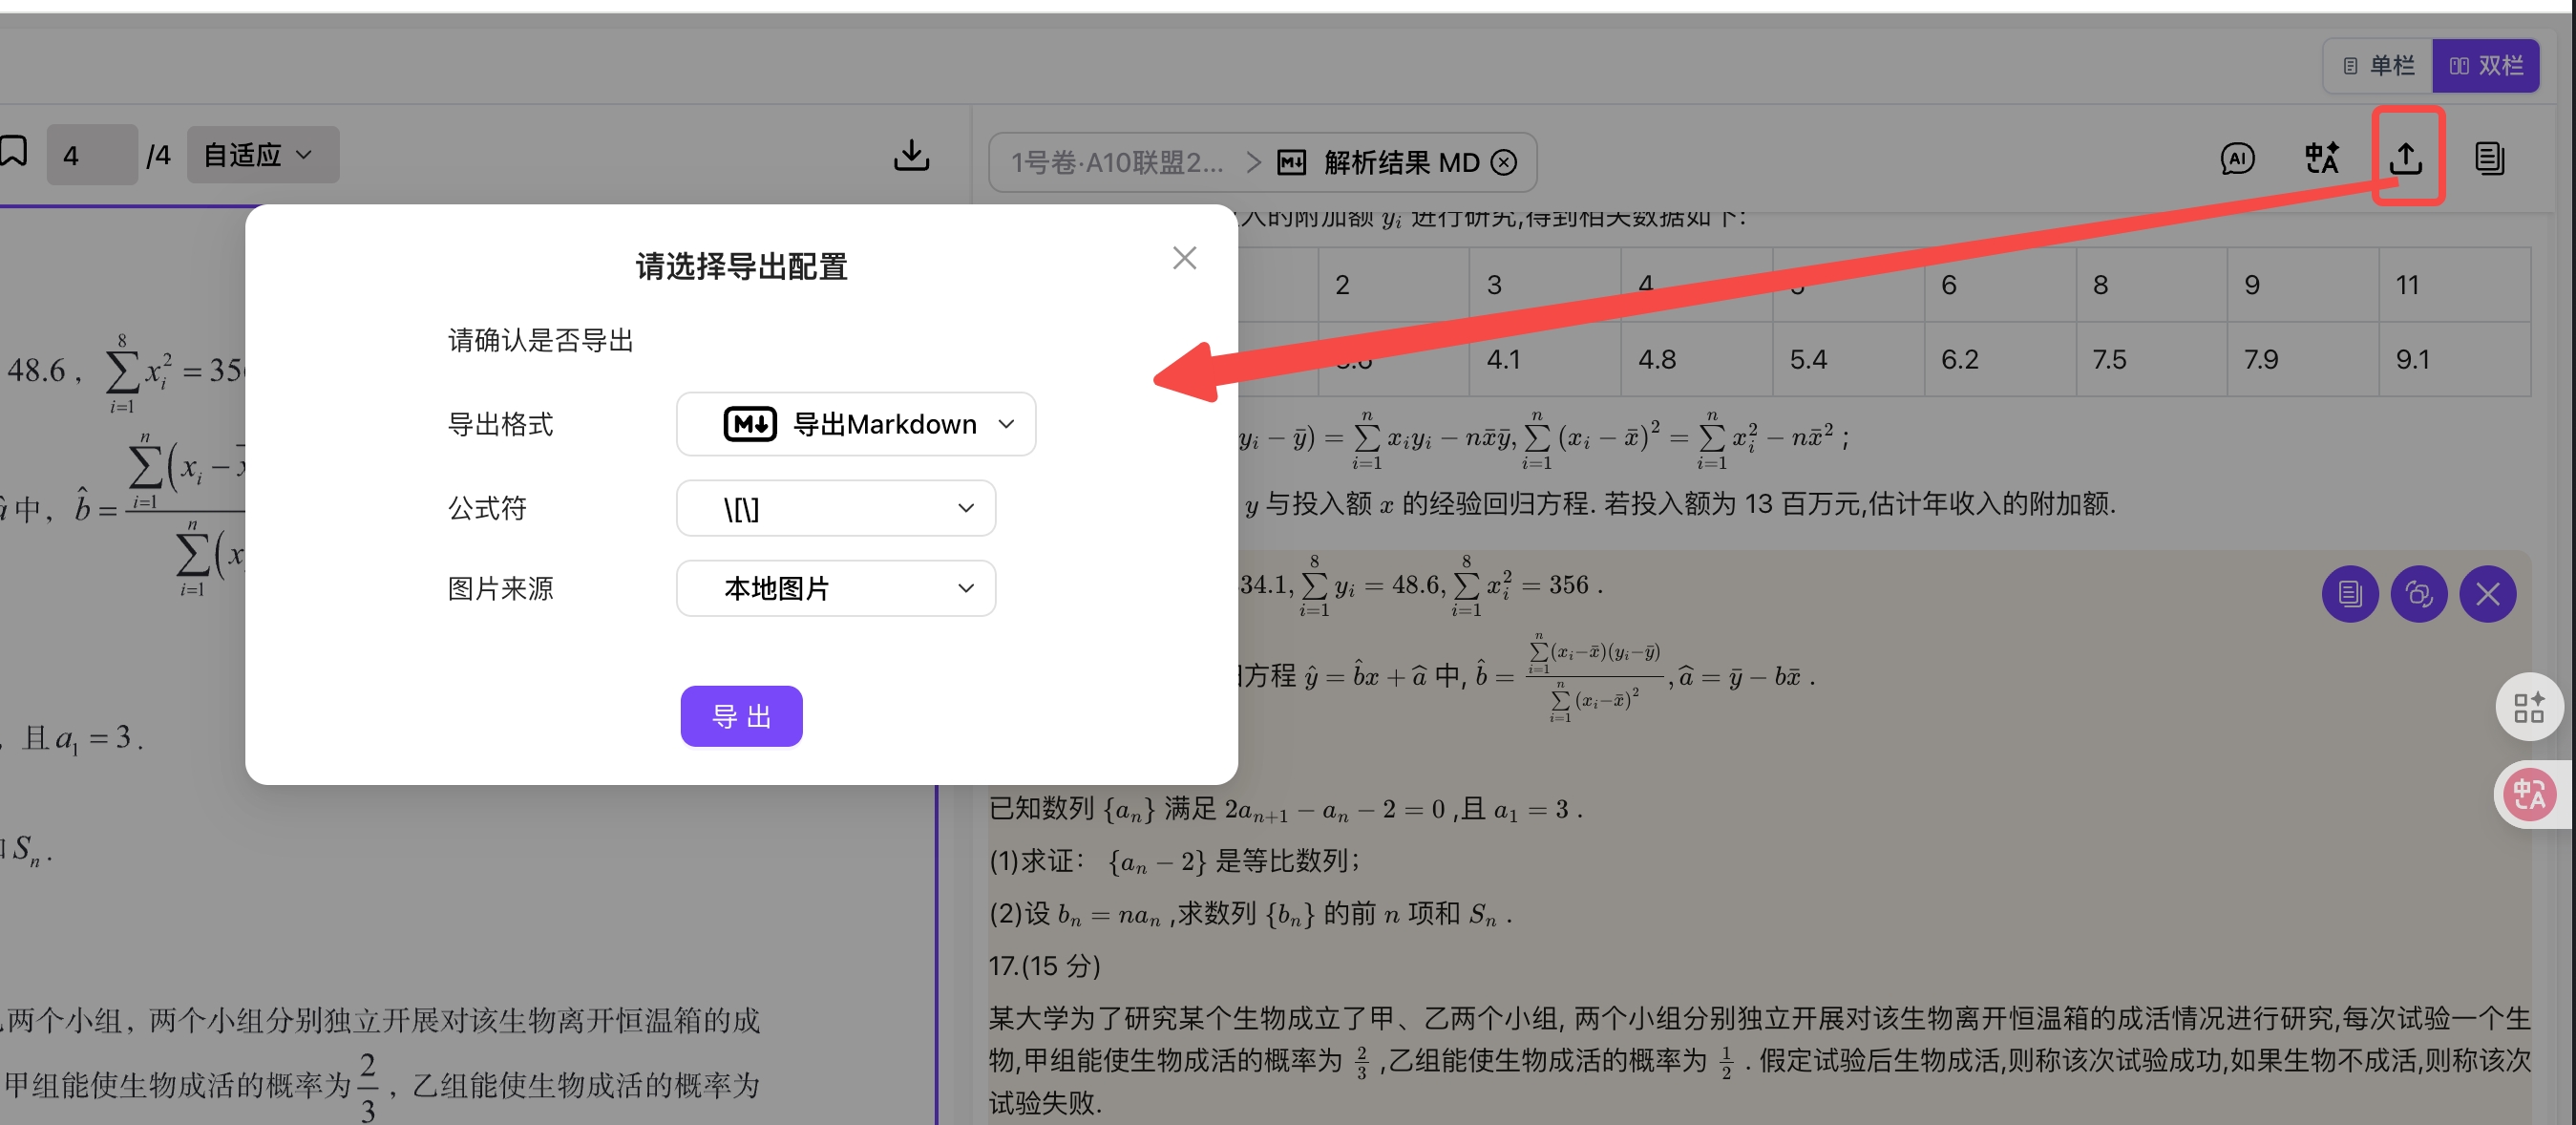Open the 公式符 dropdown

(836, 508)
